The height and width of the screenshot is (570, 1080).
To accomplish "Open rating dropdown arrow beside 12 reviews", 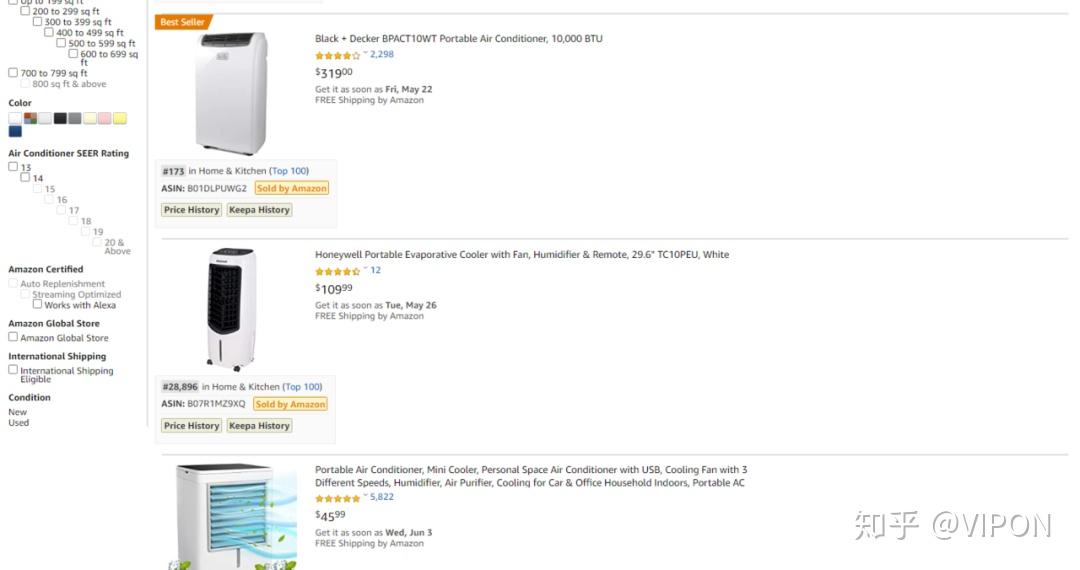I will (x=365, y=269).
